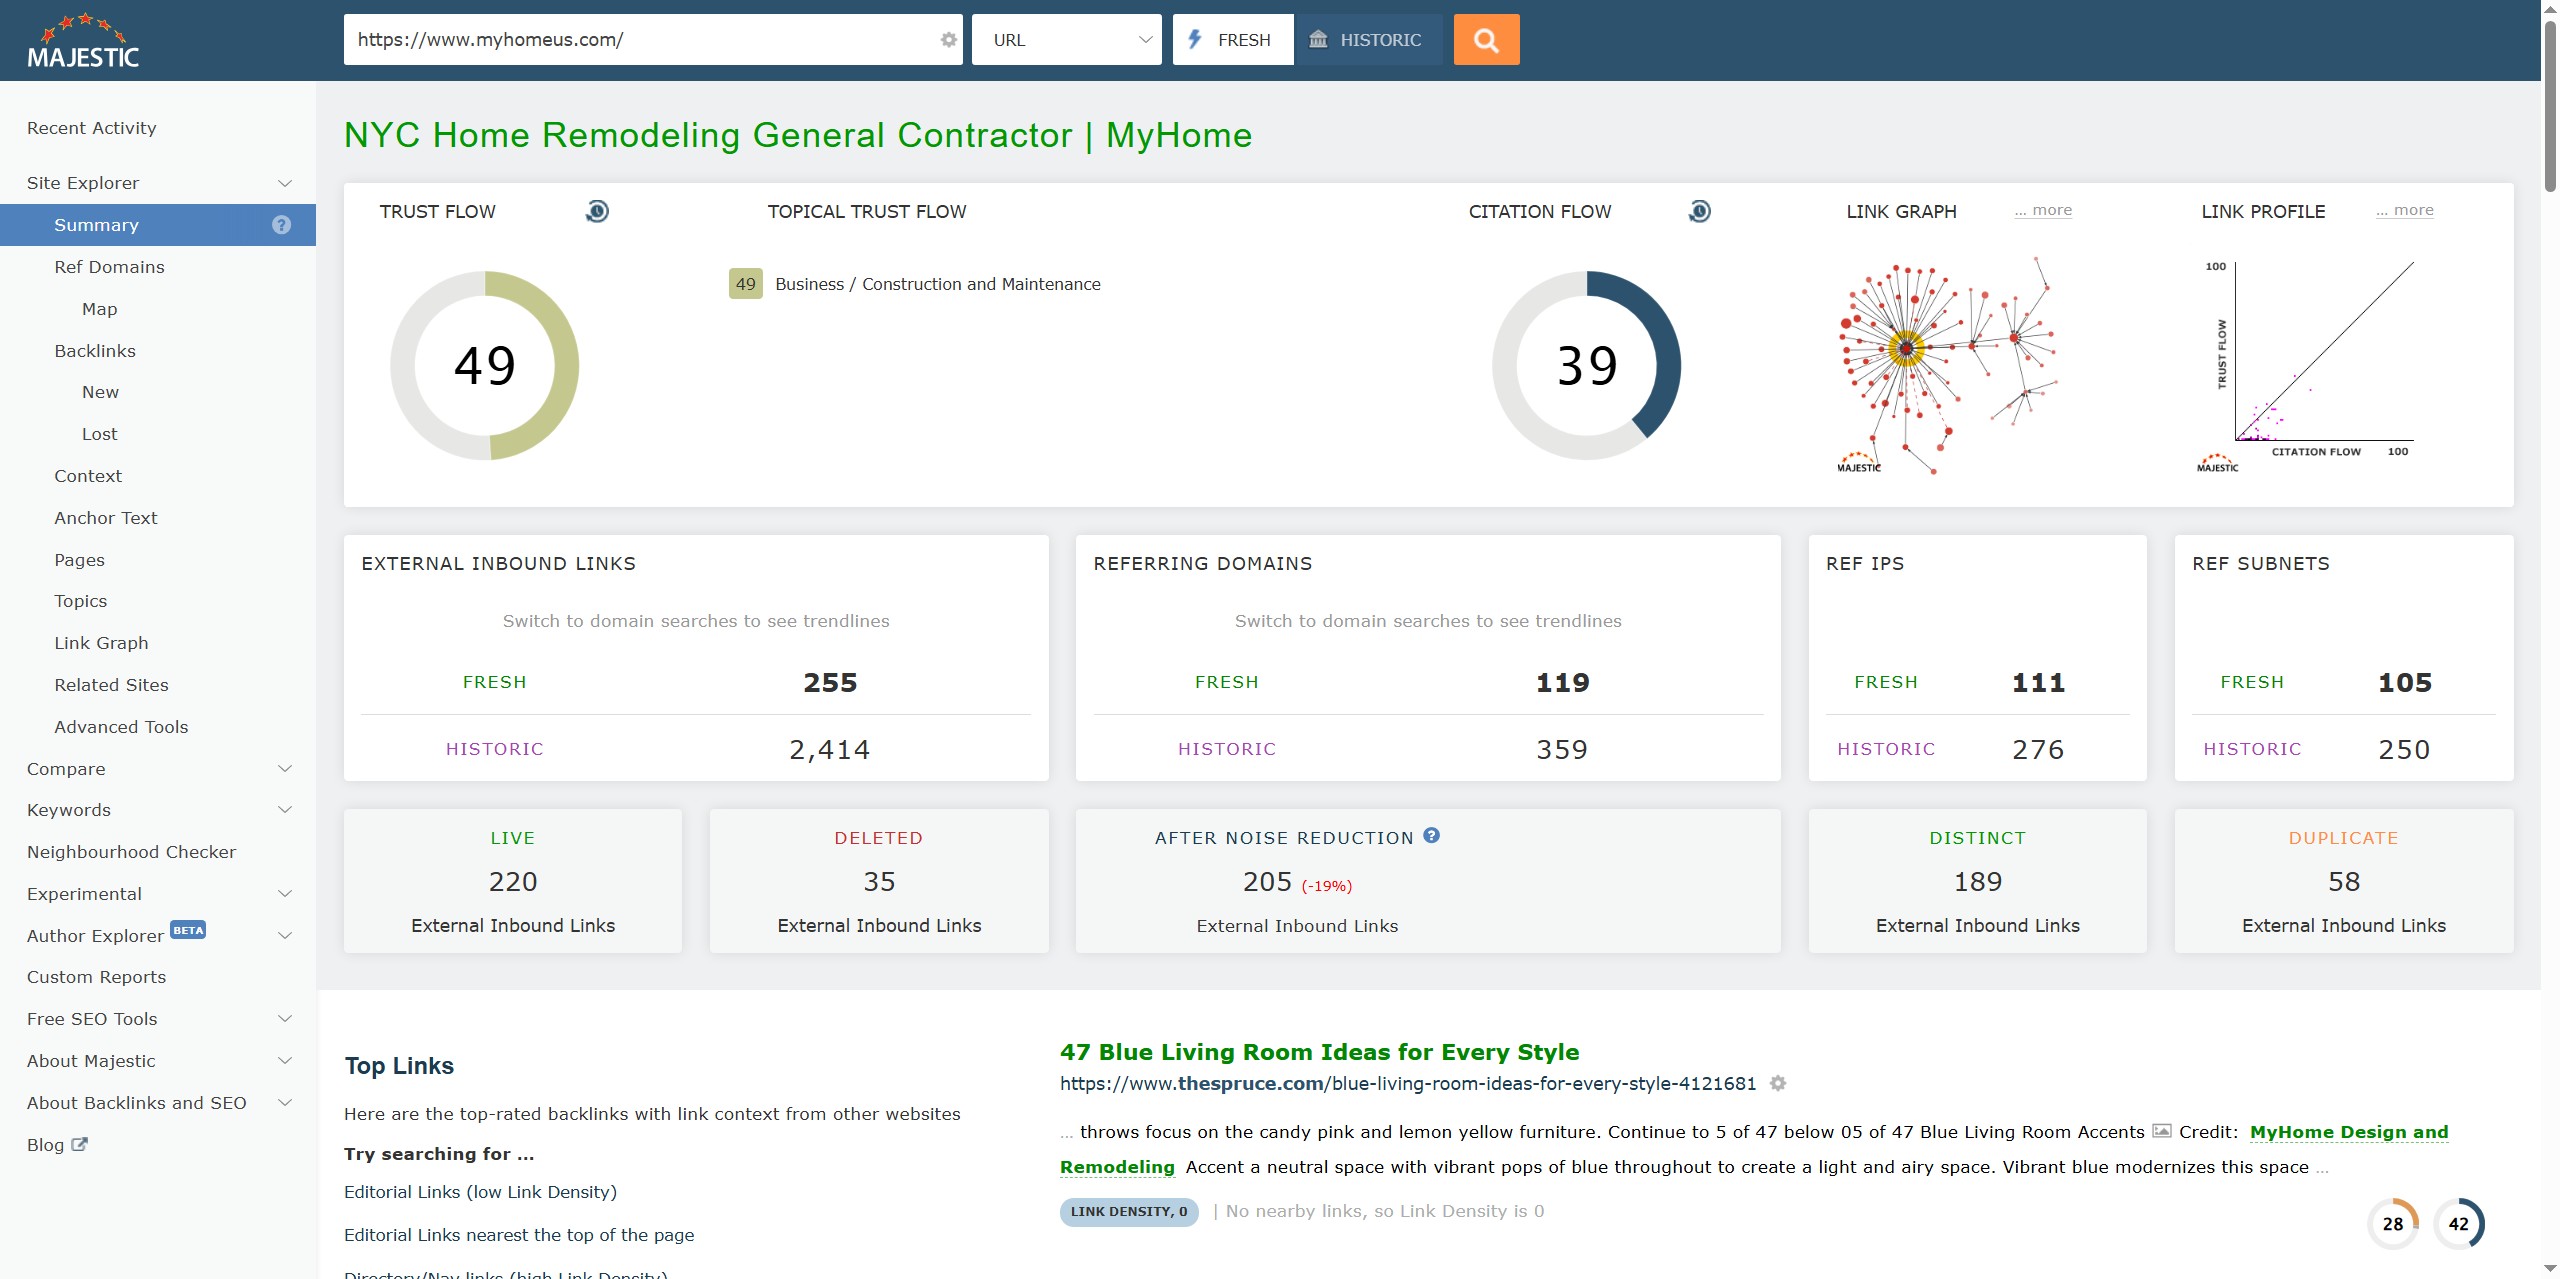The width and height of the screenshot is (2560, 1279).
Task: Click the image icon before Credit text
Action: coord(2161,1131)
